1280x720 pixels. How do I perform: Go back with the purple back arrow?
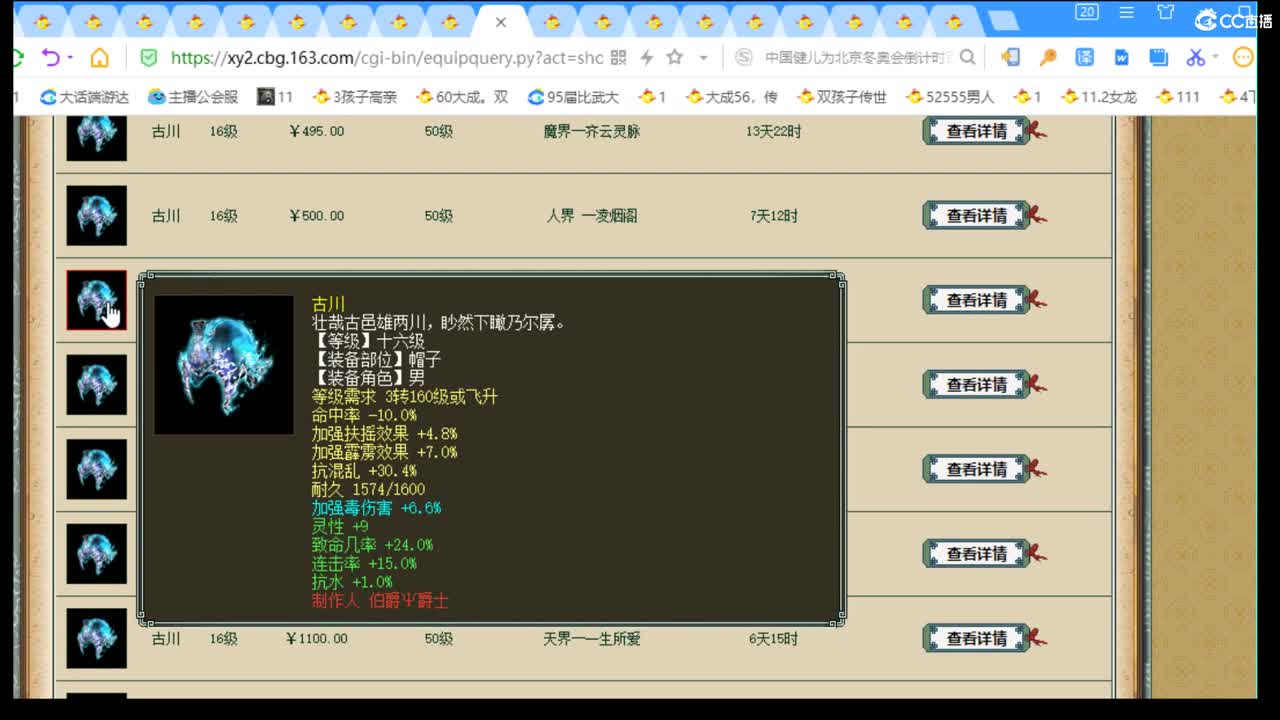[x=50, y=58]
